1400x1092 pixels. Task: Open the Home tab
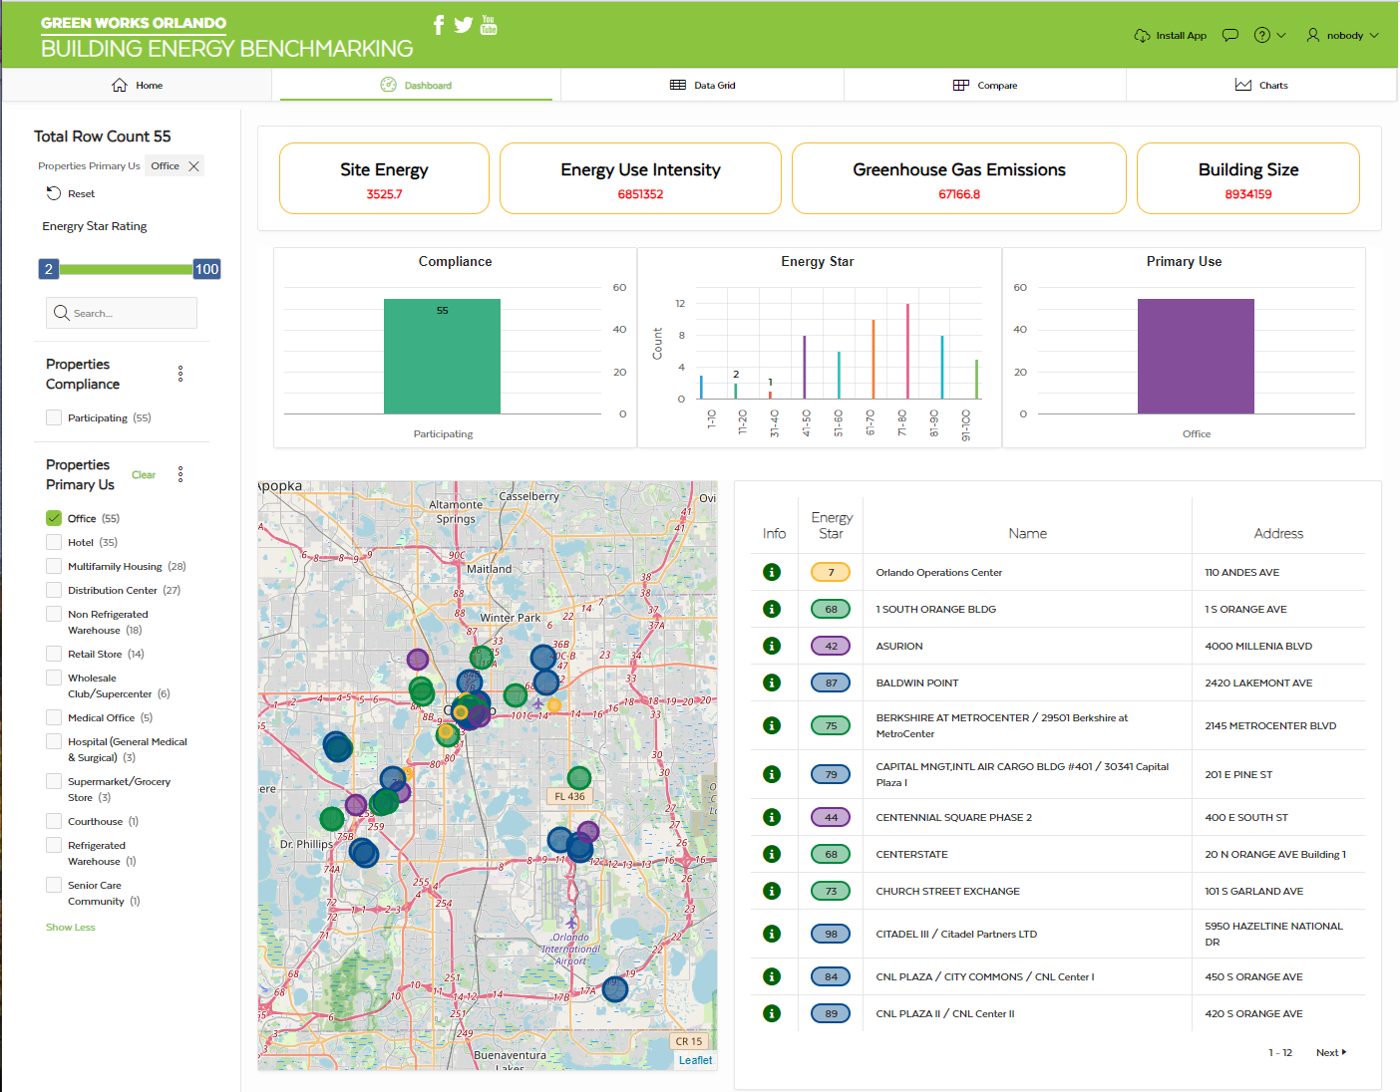click(137, 85)
